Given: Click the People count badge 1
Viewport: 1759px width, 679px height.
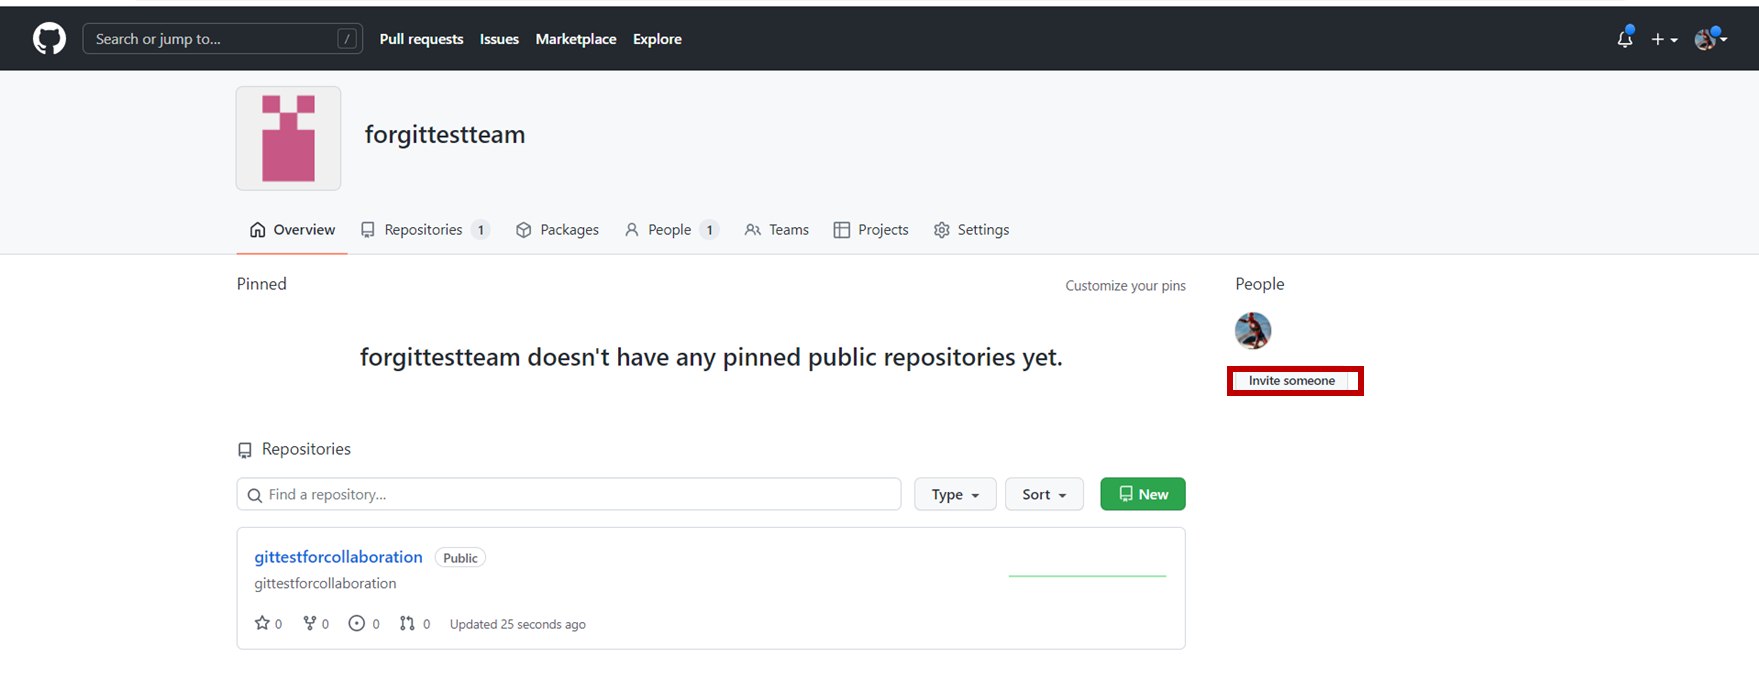Looking at the screenshot, I should pyautogui.click(x=710, y=230).
